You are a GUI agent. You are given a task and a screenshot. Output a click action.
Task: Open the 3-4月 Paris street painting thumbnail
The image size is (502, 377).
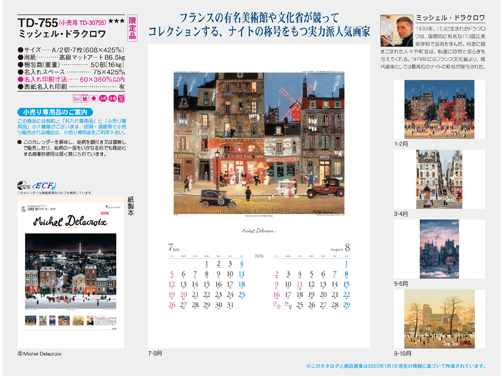click(x=439, y=179)
